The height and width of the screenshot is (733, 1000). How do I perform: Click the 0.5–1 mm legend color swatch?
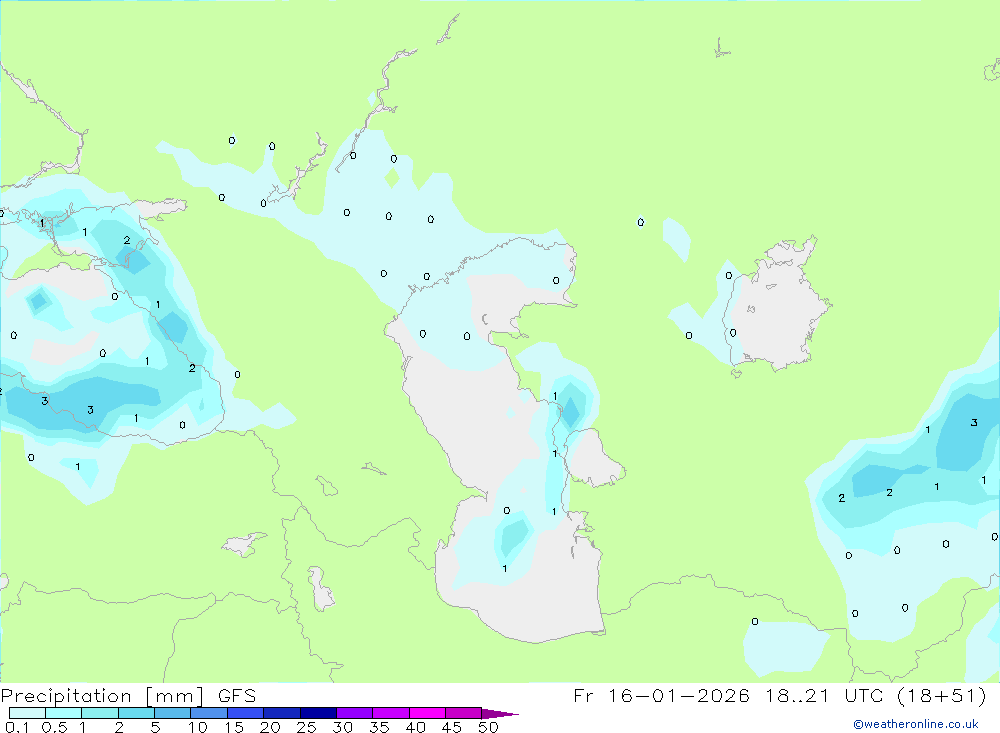[64, 713]
